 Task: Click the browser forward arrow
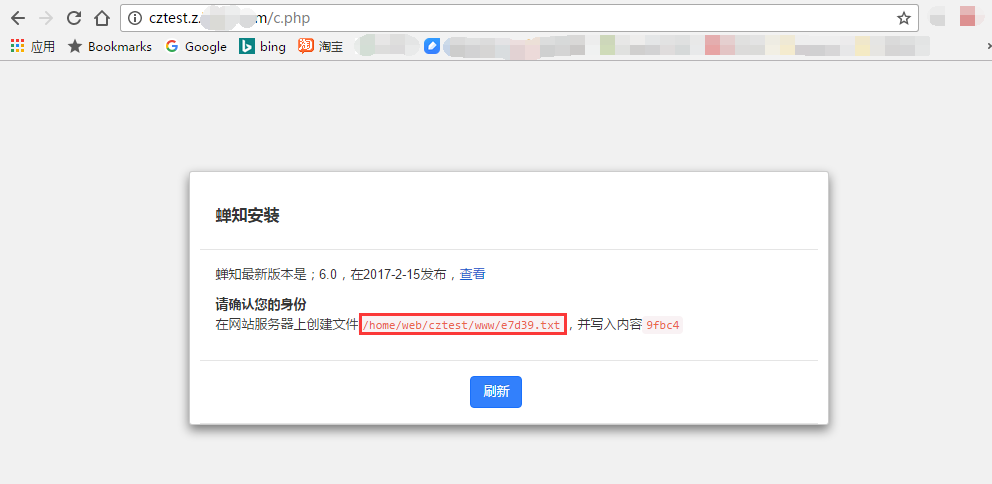click(x=46, y=18)
